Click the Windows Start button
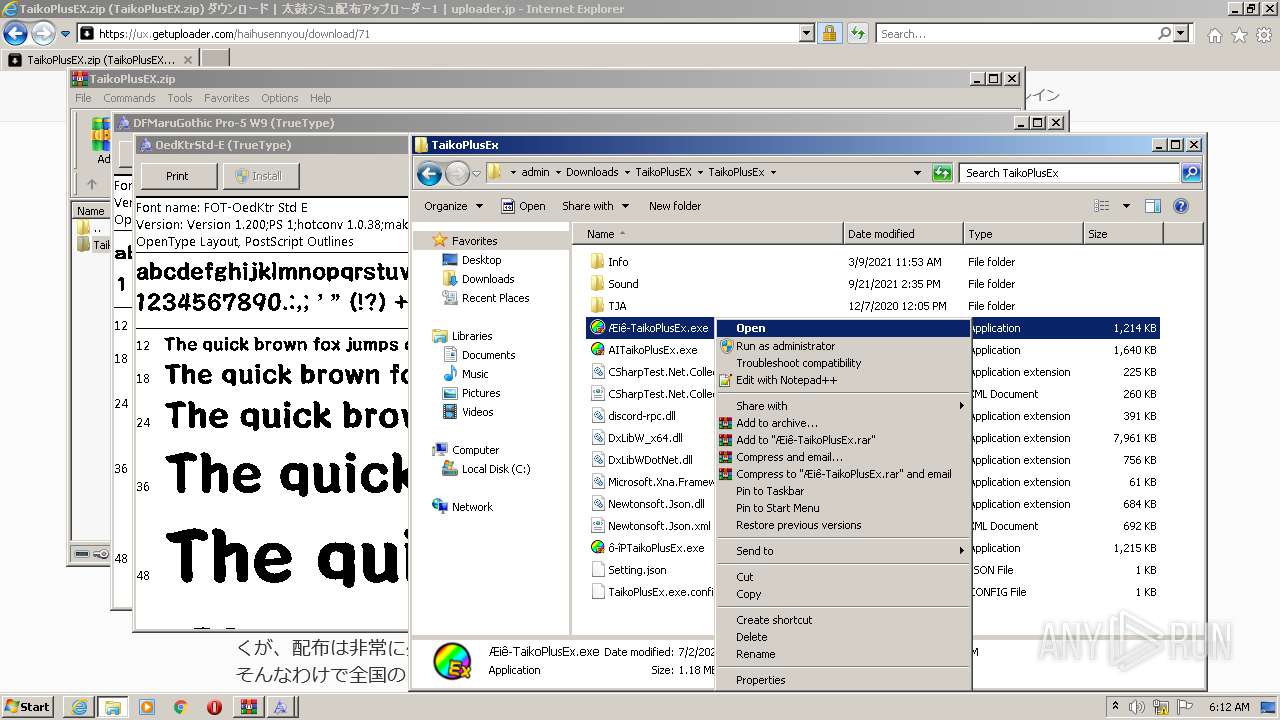Screen dimensions: 1280x720 (x=27, y=707)
